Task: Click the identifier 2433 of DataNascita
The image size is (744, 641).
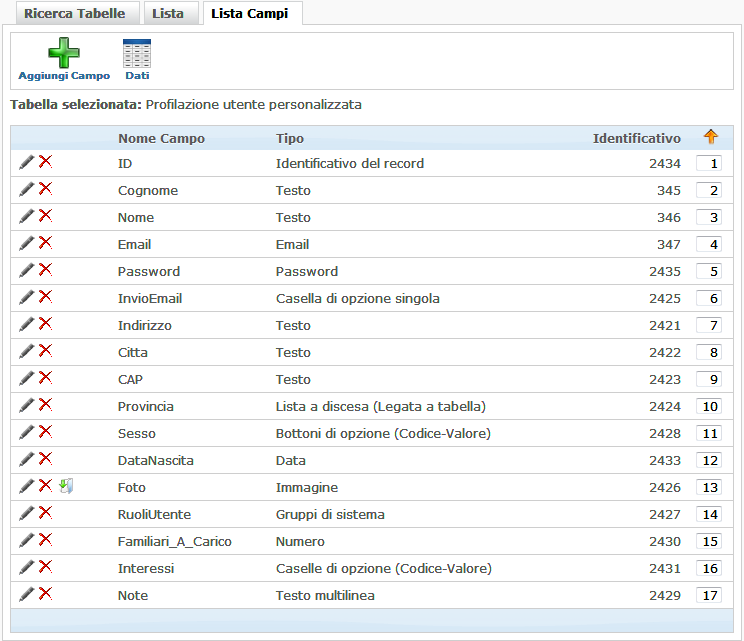Action: [x=665, y=461]
